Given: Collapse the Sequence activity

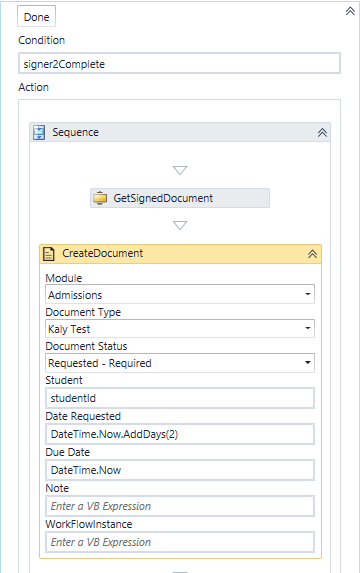Looking at the screenshot, I should [322, 133].
